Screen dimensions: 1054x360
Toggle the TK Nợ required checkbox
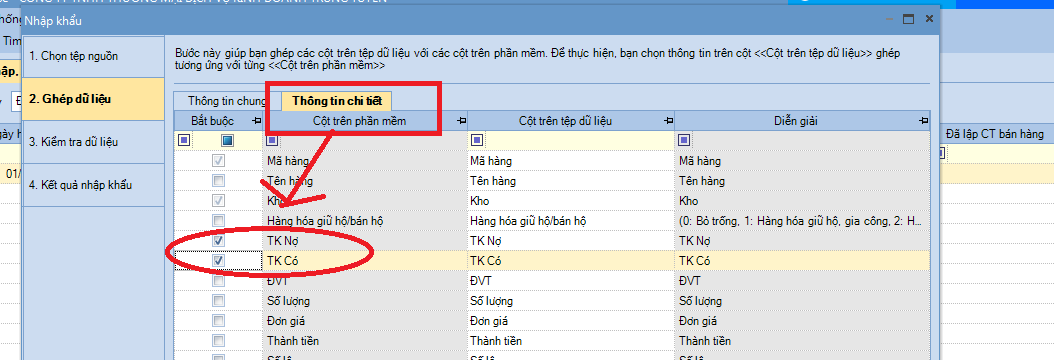[218, 240]
